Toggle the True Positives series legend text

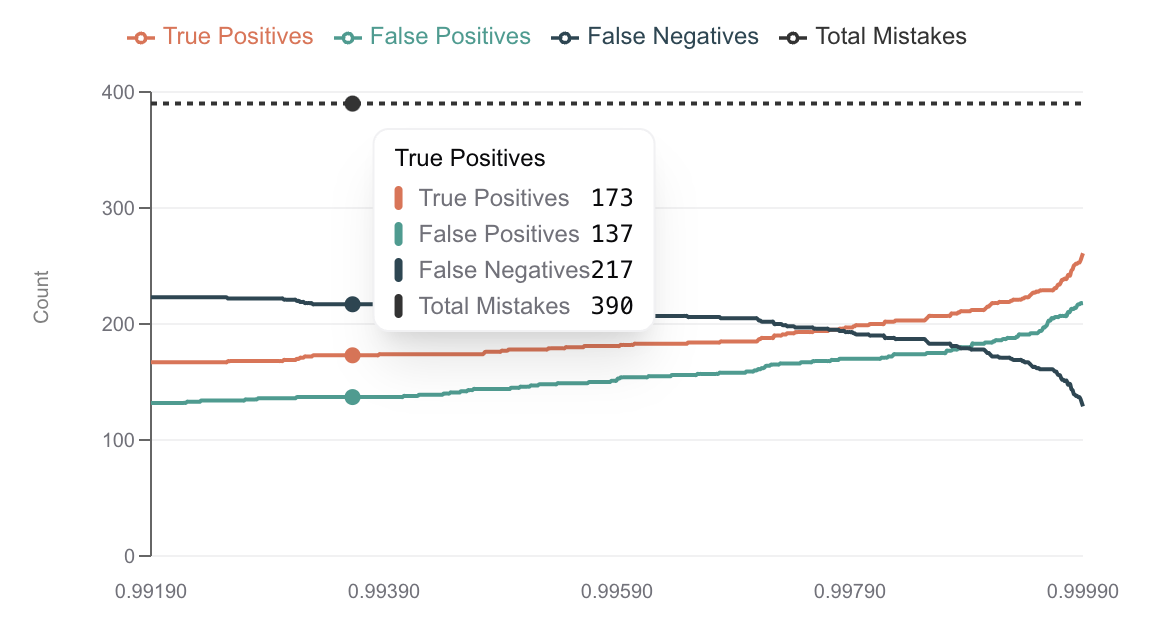coord(238,37)
